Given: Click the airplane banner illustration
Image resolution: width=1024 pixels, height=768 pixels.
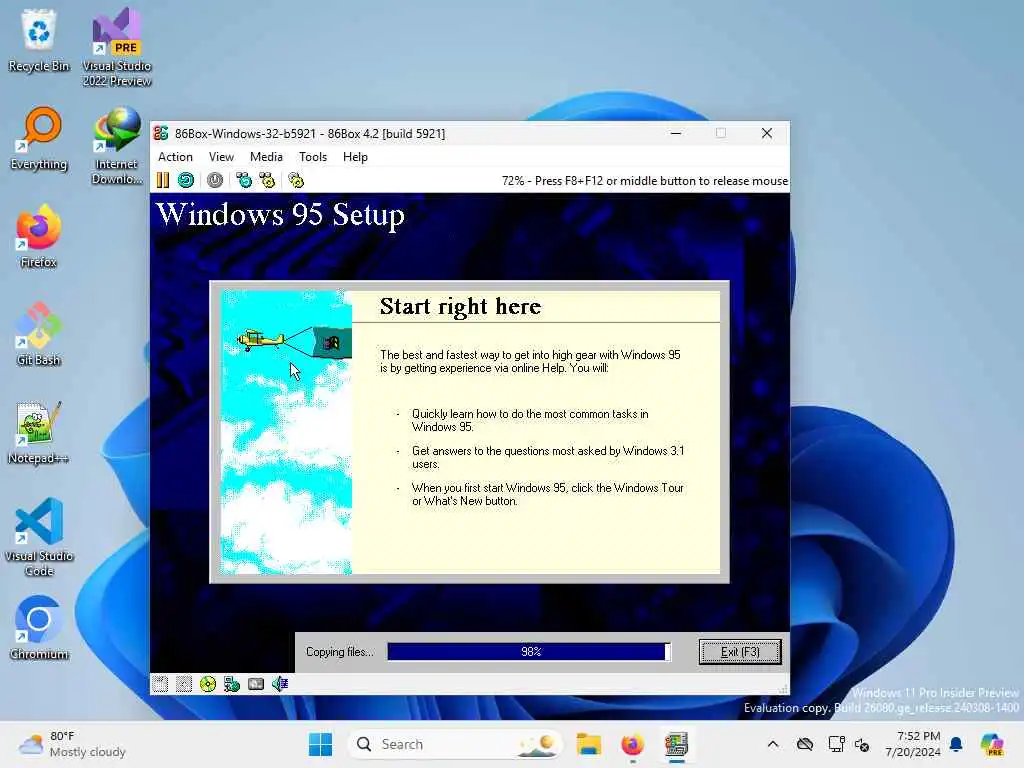Looking at the screenshot, I should click(294, 341).
